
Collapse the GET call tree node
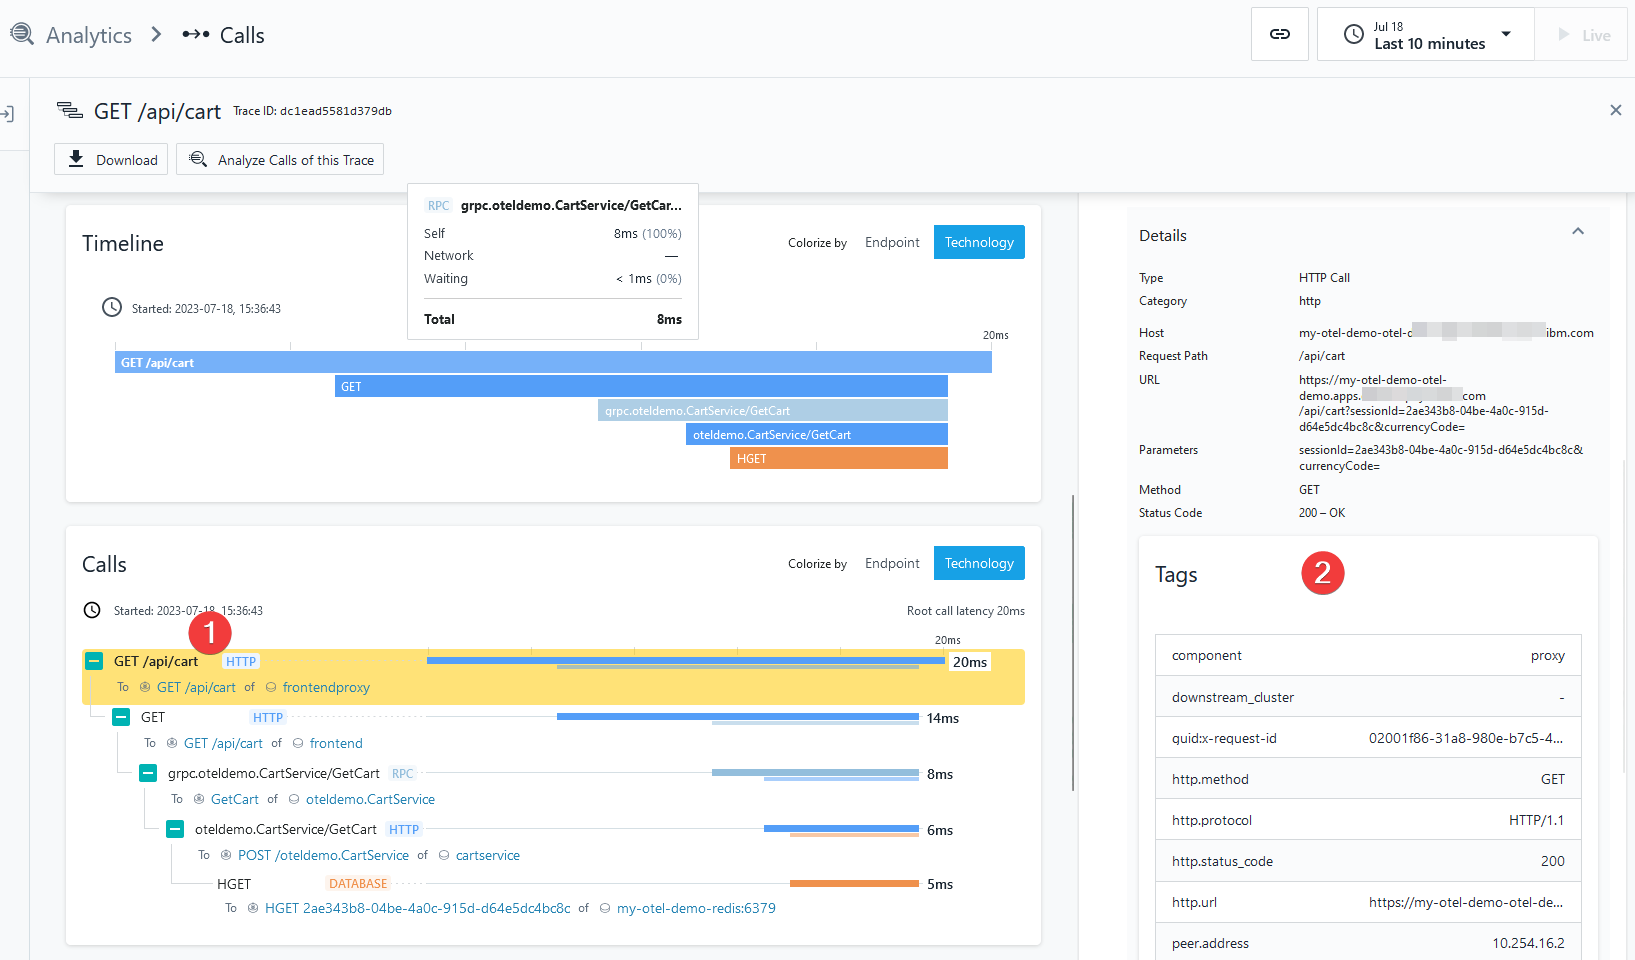point(121,717)
